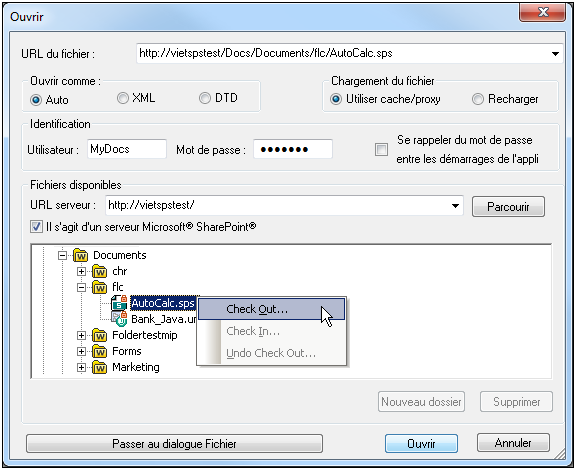
Task: Click the flc folder icon
Action: [99, 288]
